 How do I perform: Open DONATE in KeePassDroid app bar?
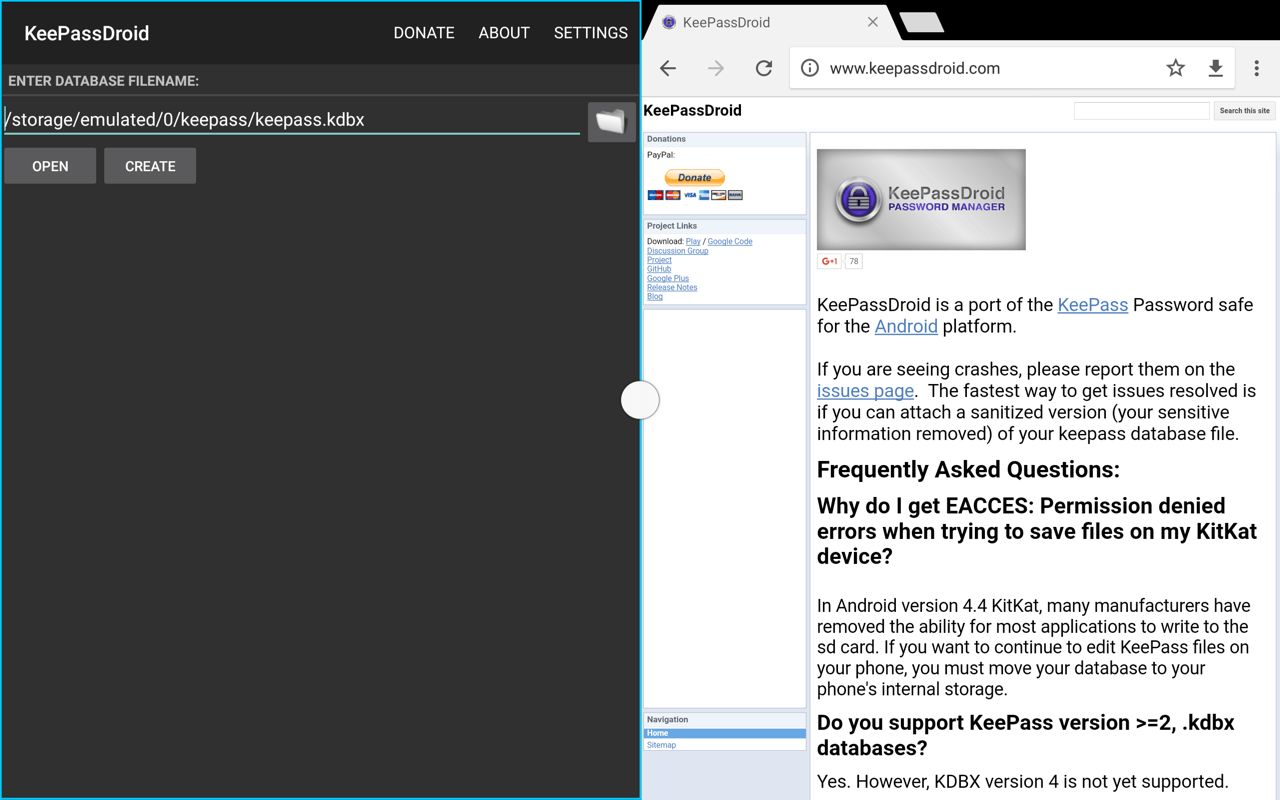[424, 33]
